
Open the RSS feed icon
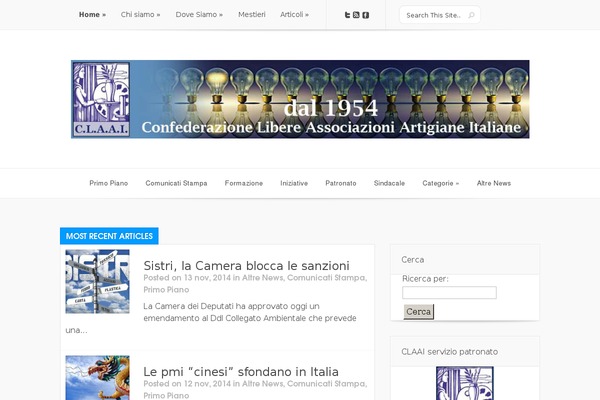tap(356, 15)
